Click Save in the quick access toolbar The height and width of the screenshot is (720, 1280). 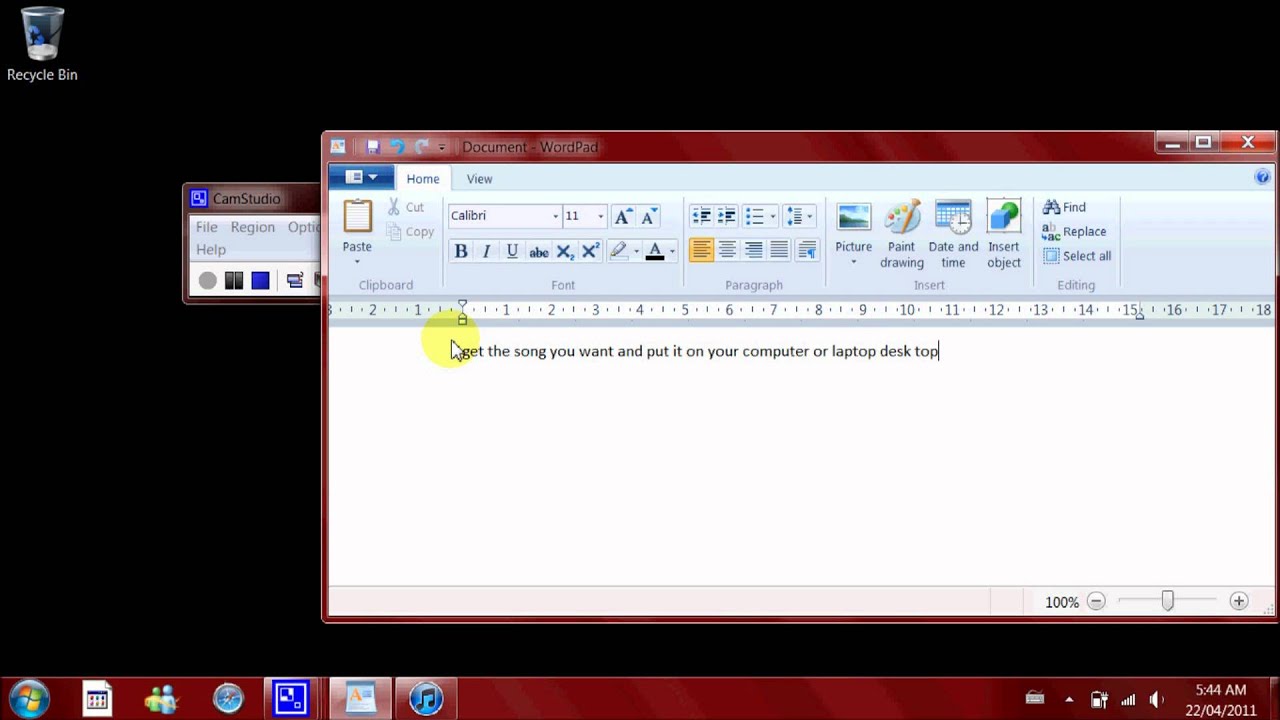pos(372,147)
